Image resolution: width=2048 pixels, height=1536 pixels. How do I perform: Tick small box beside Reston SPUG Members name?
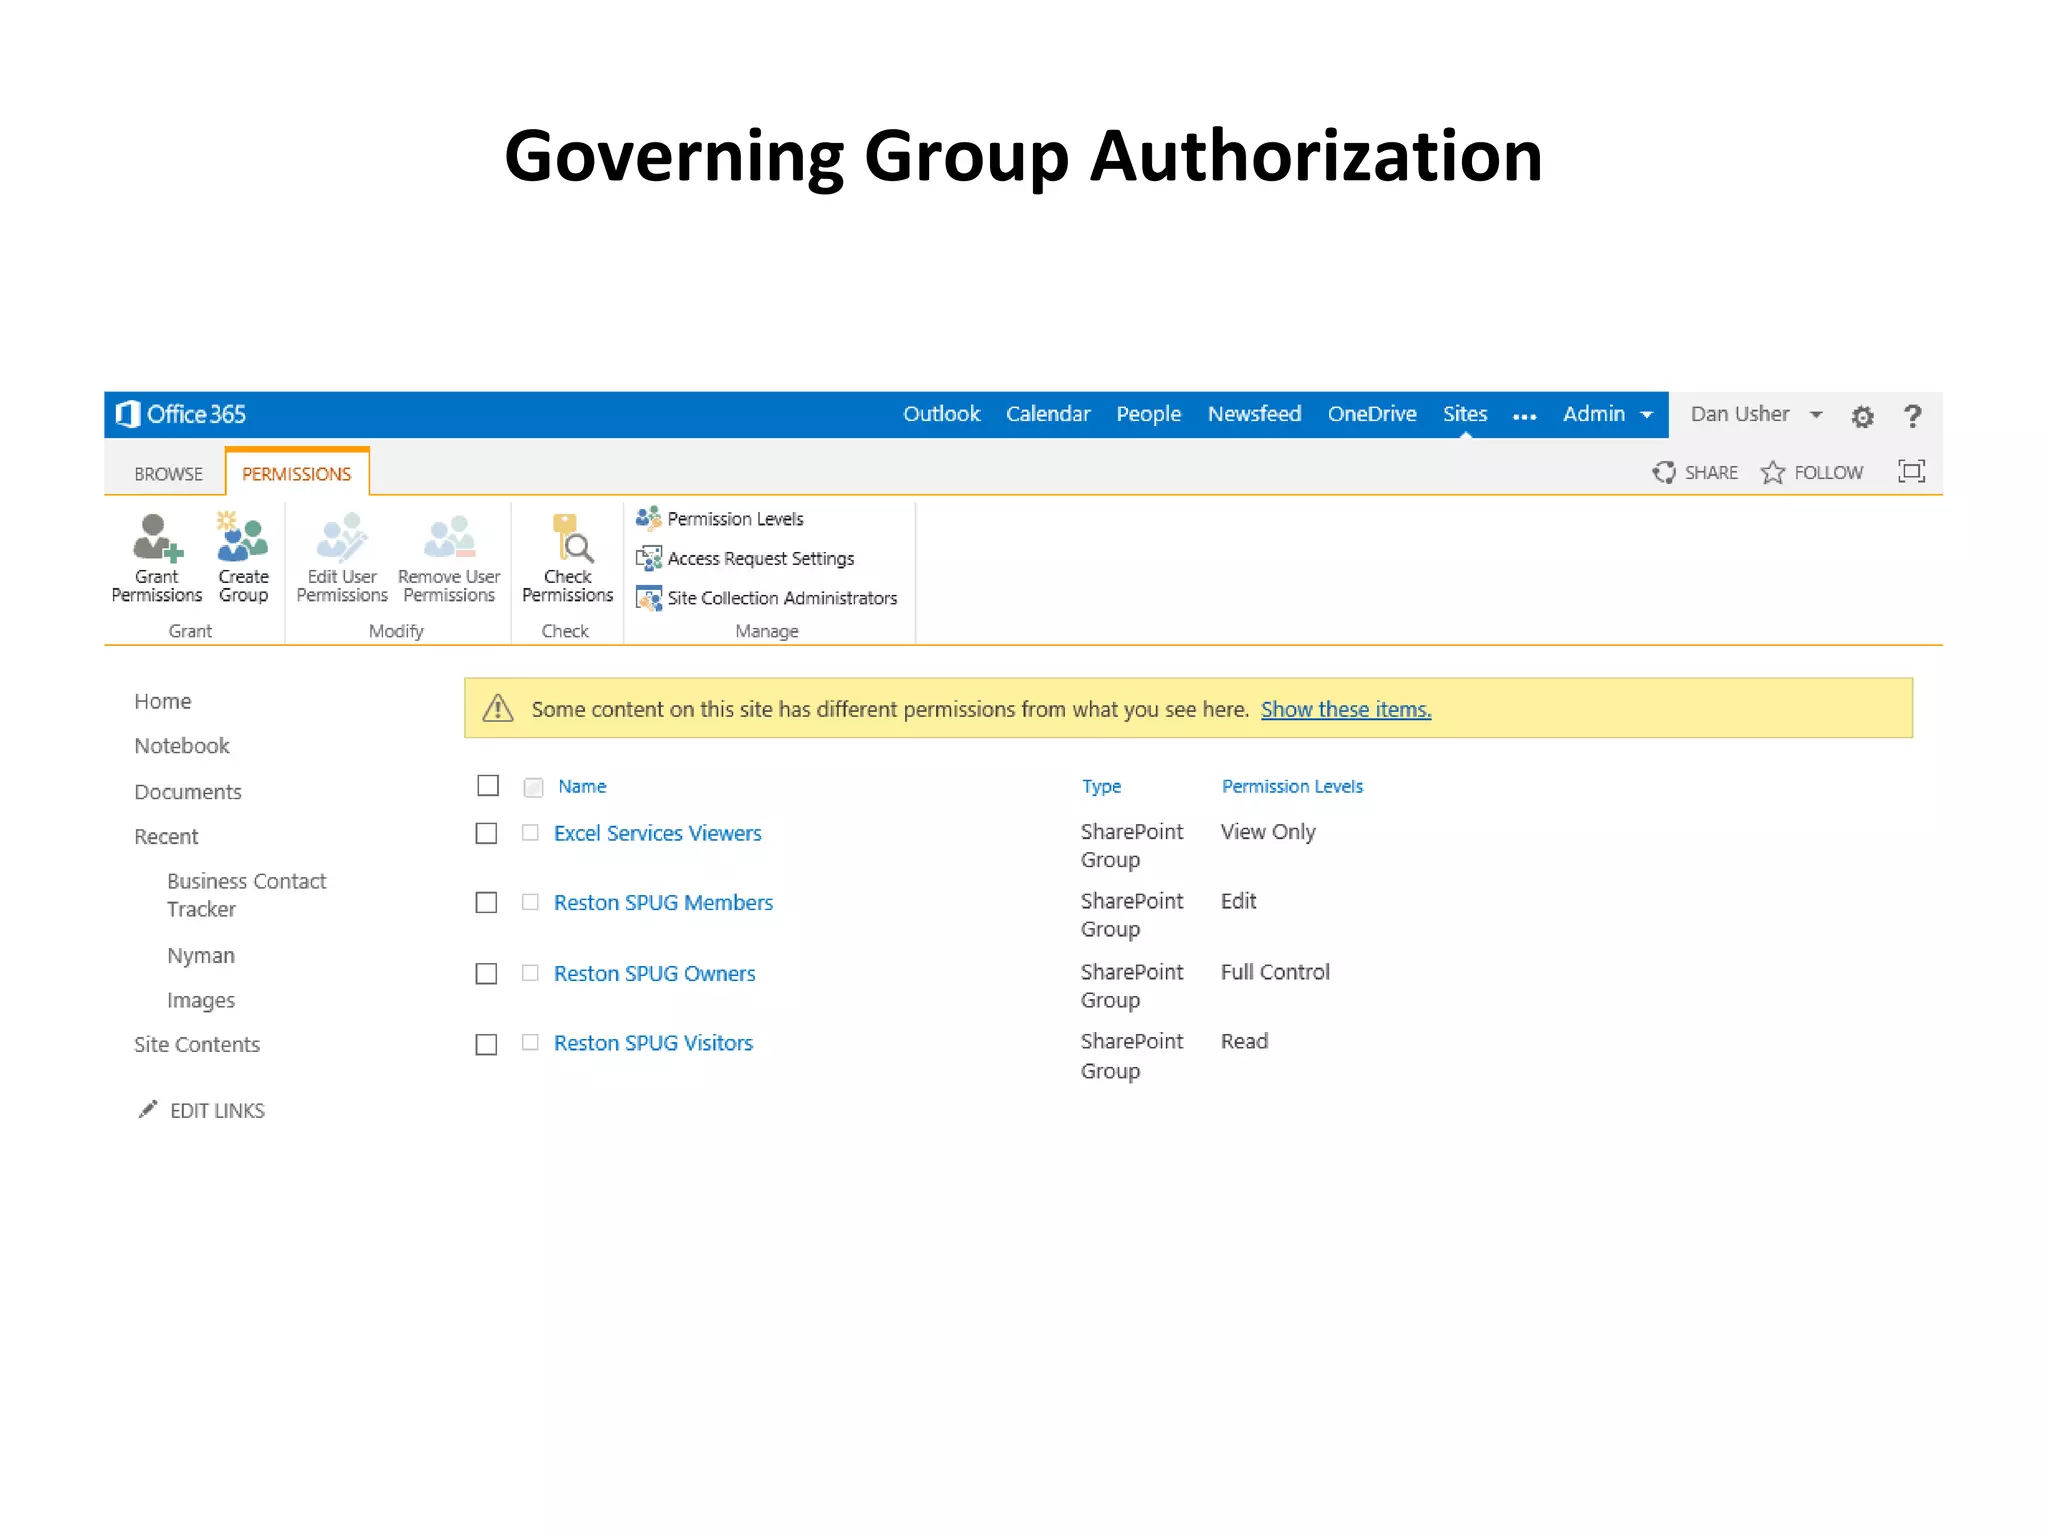point(530,902)
